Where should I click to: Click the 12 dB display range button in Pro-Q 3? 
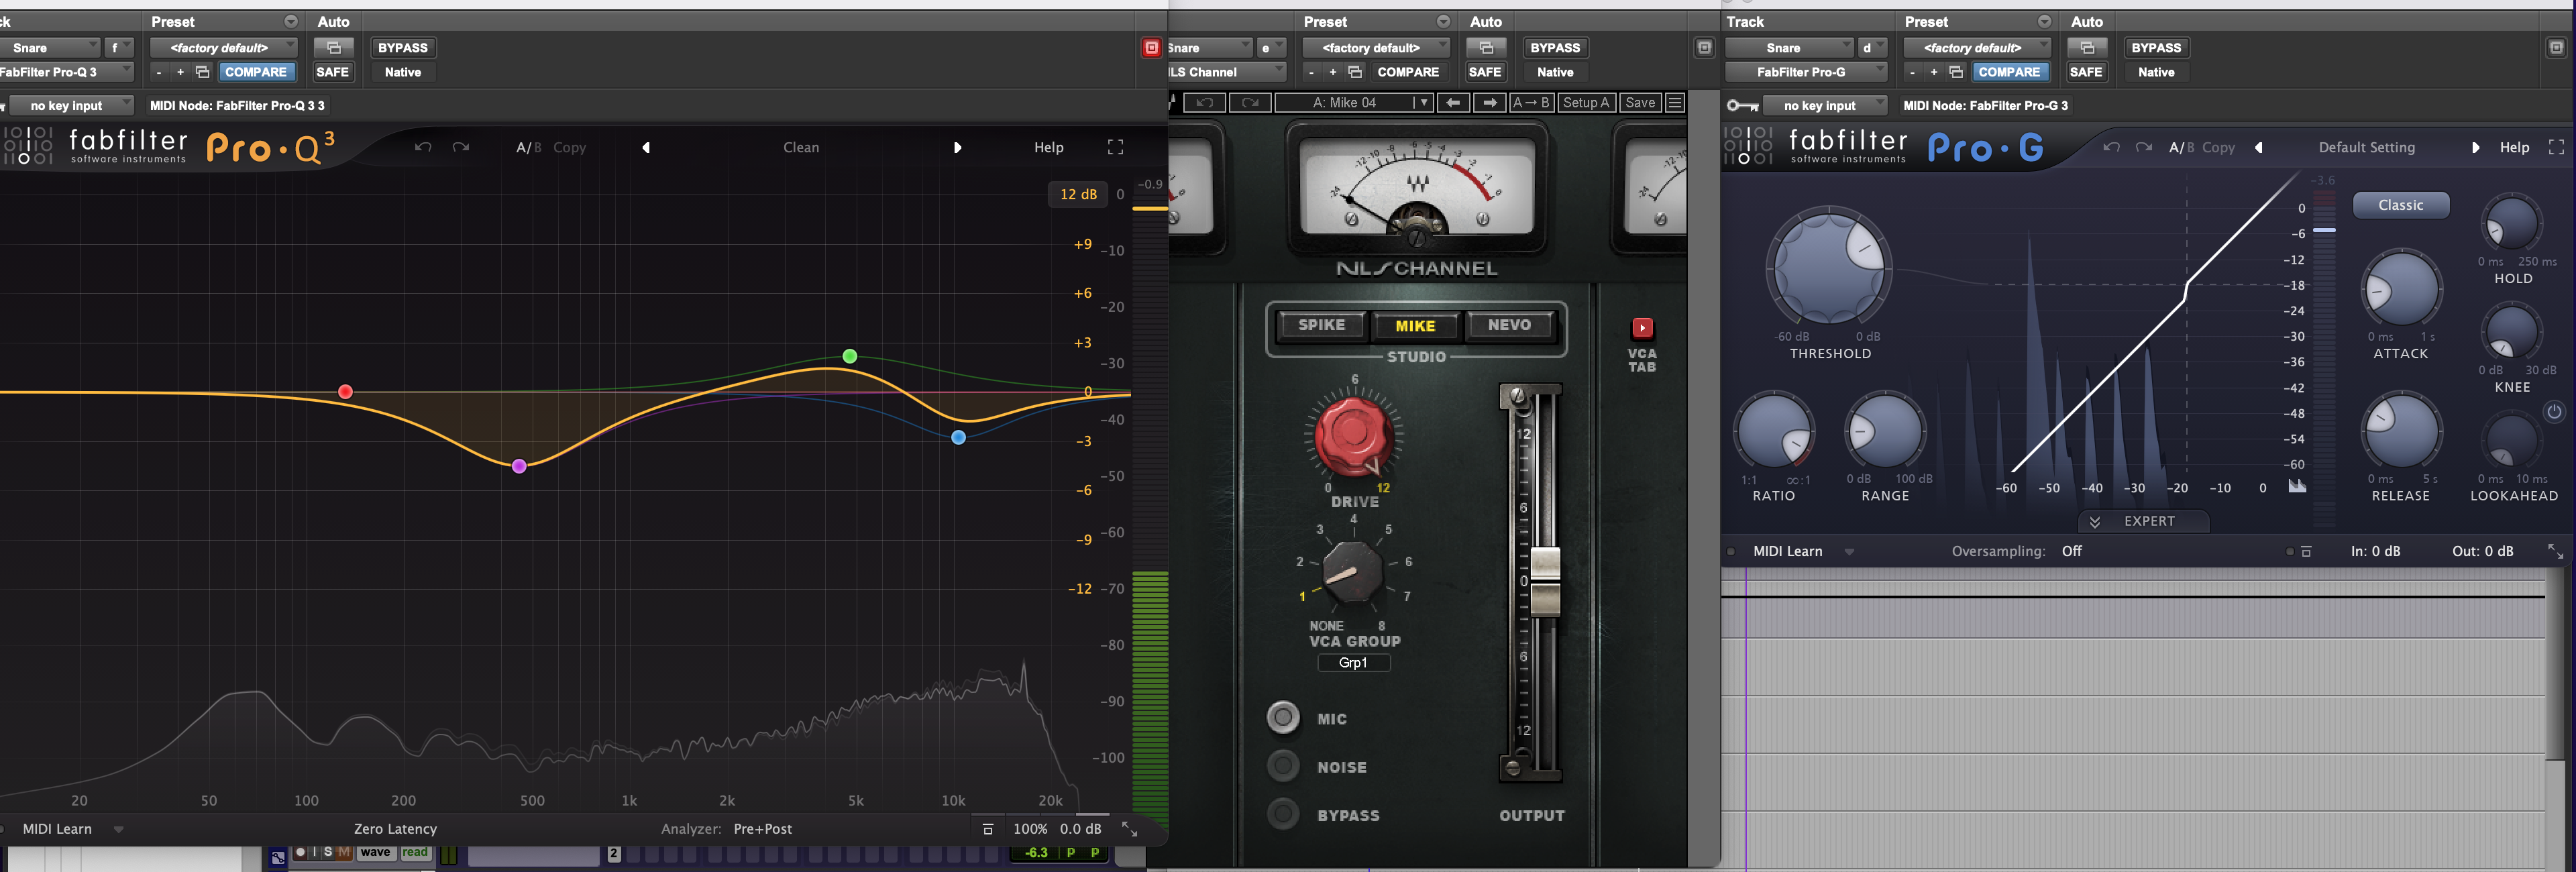[1078, 194]
